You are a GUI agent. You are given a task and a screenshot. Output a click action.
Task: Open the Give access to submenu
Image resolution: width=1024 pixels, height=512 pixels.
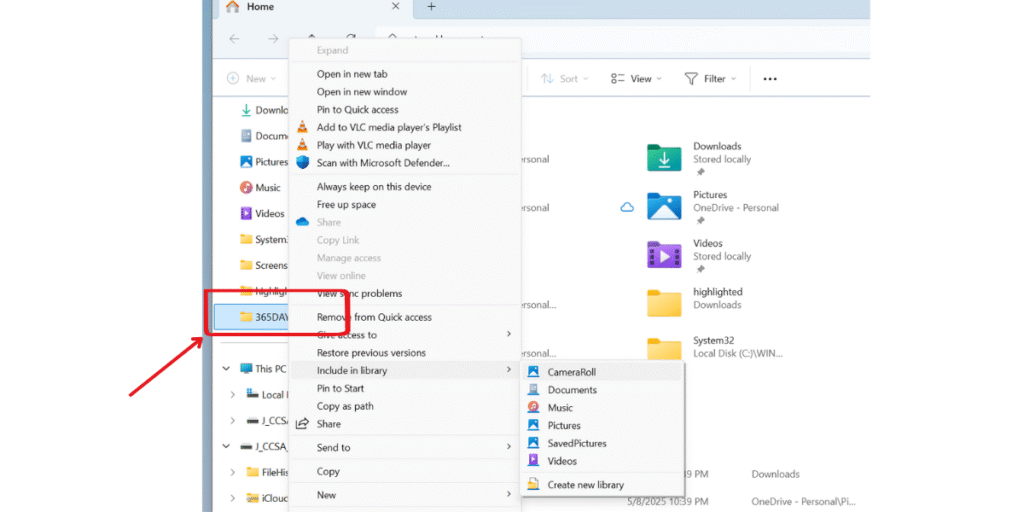(405, 334)
